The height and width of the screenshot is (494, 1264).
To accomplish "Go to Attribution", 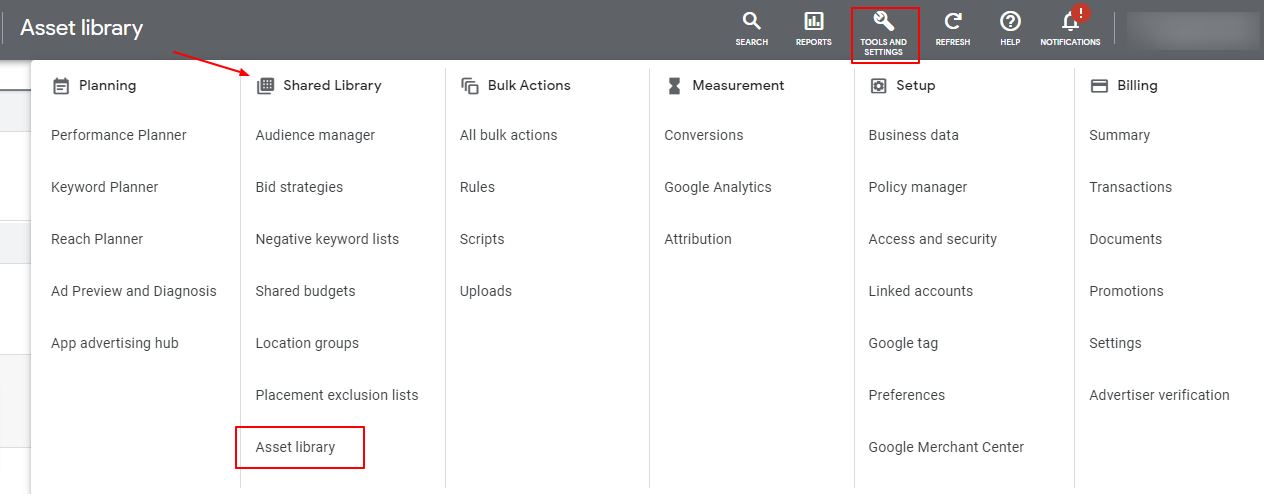I will pyautogui.click(x=698, y=239).
